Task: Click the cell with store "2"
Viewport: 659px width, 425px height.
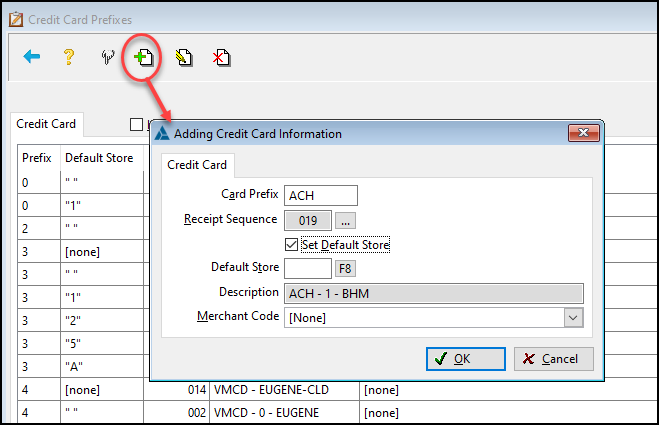Action: click(x=102, y=320)
